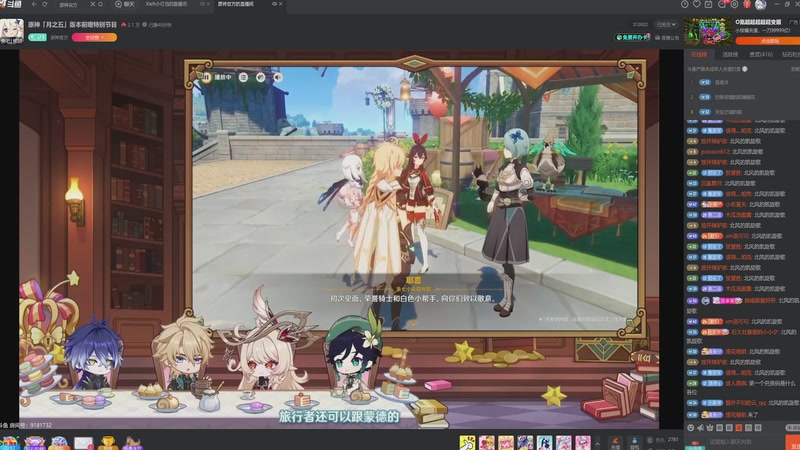Open the red gift box icon
Viewport: 800px width, 450px height.
747,4
